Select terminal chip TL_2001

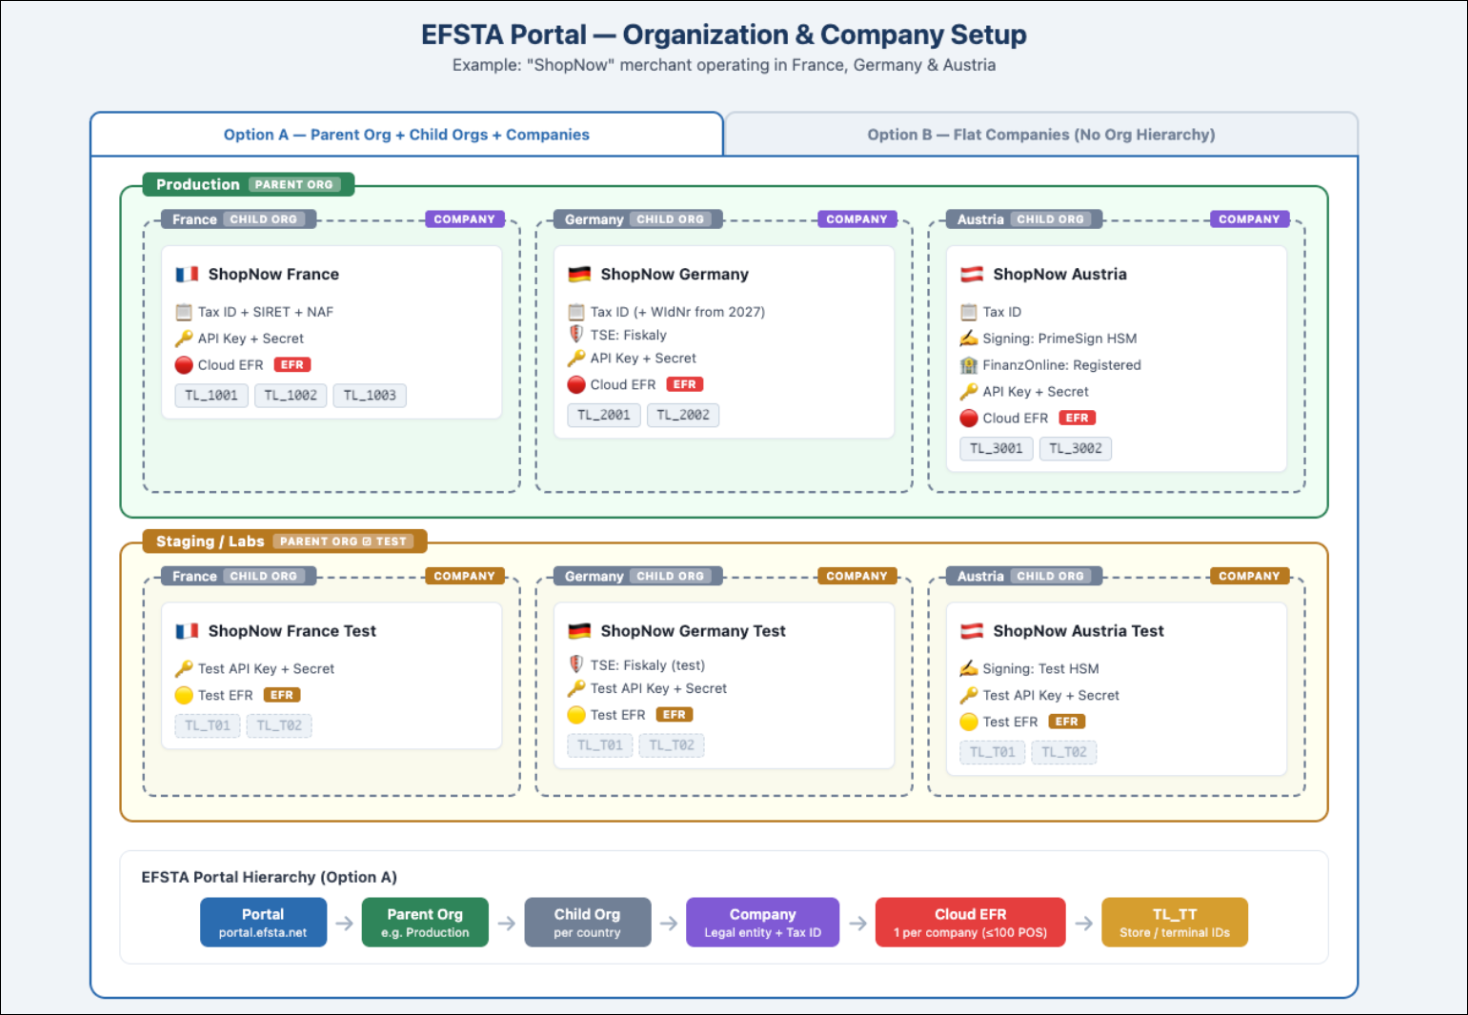tap(604, 415)
